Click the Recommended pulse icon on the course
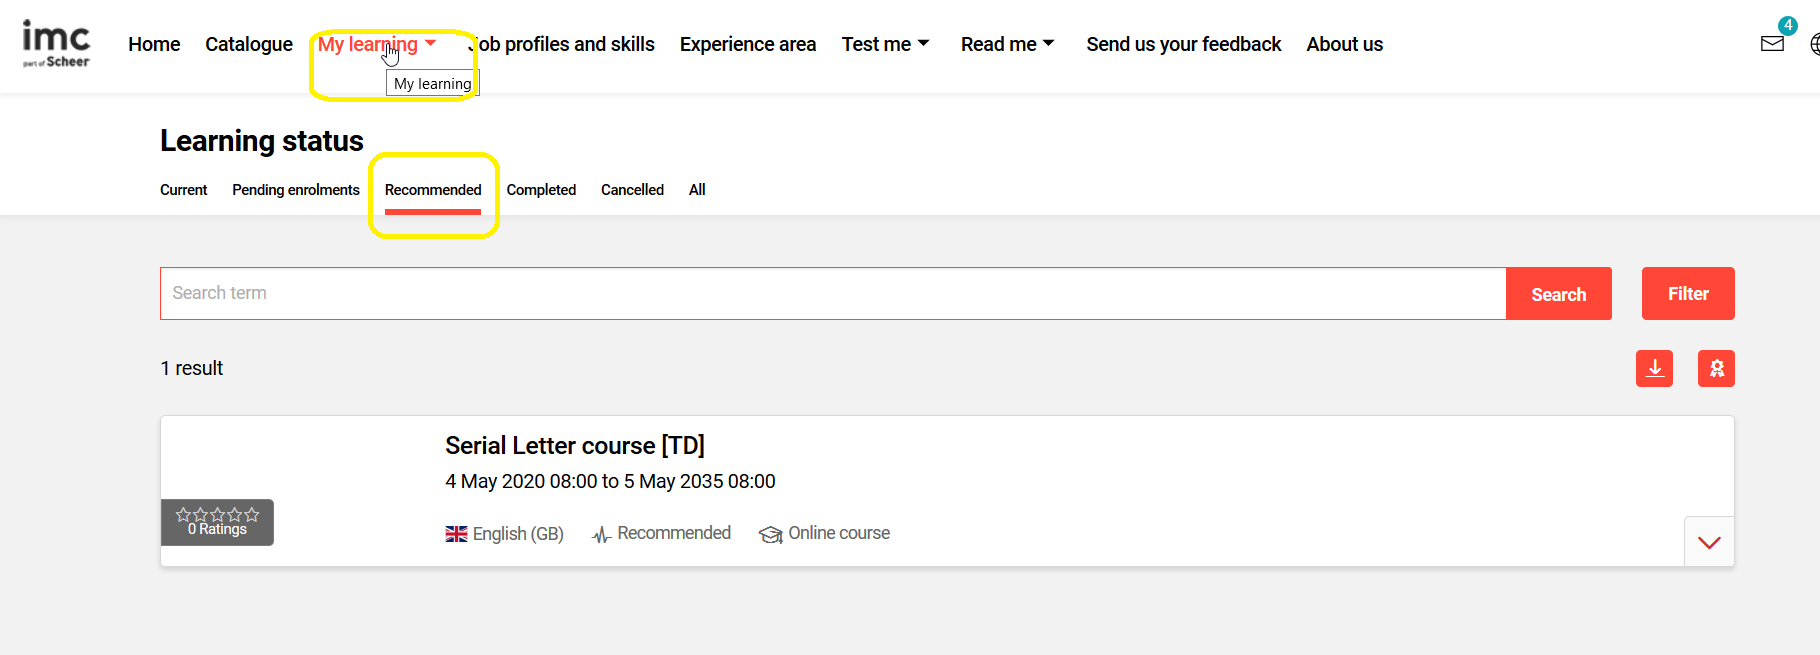Screen dimensions: 1820x655 (x=600, y=533)
